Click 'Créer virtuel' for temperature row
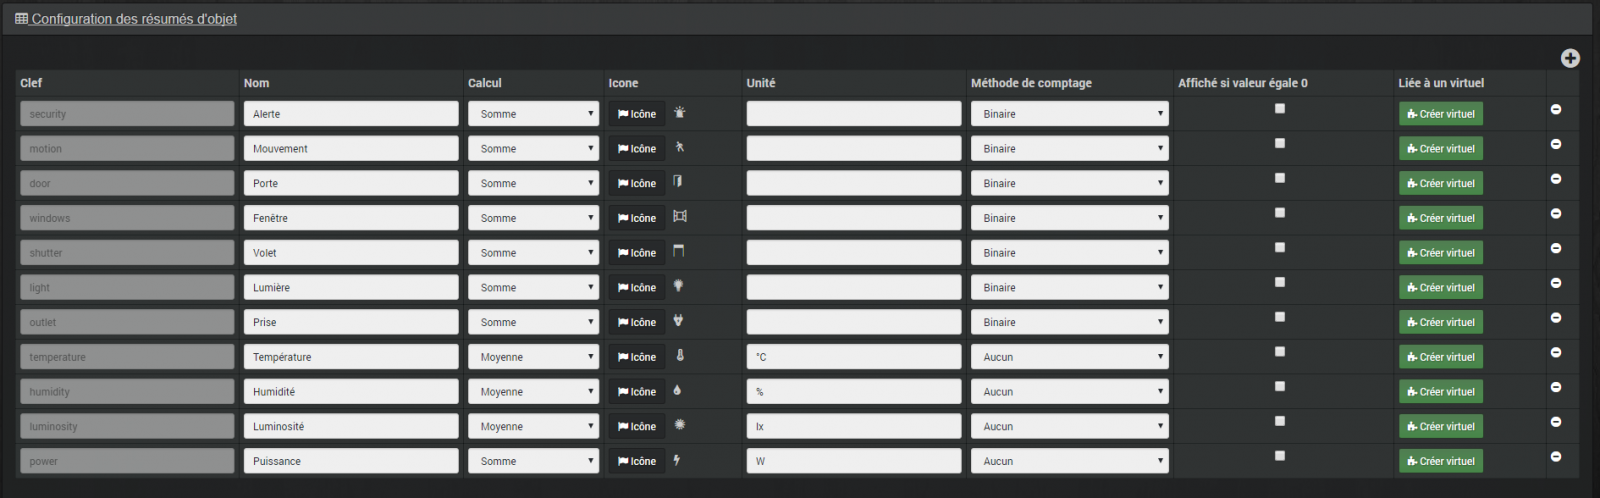1600x498 pixels. 1440,357
